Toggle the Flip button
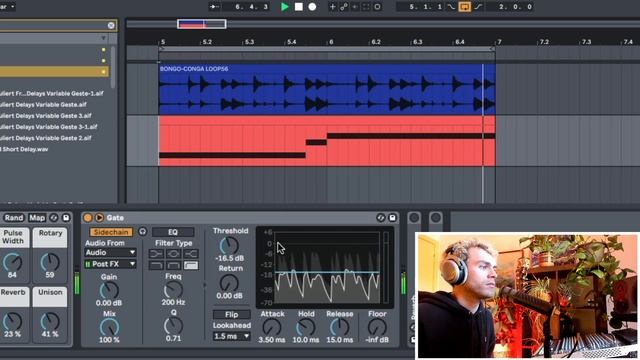 [x=231, y=314]
